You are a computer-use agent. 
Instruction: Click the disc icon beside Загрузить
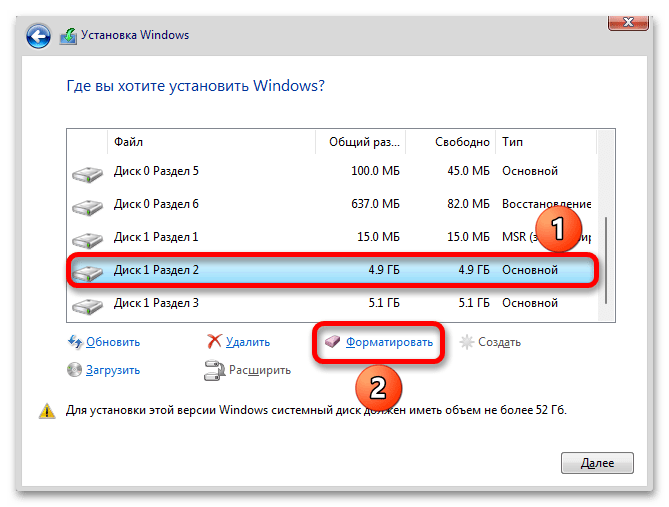click(74, 370)
